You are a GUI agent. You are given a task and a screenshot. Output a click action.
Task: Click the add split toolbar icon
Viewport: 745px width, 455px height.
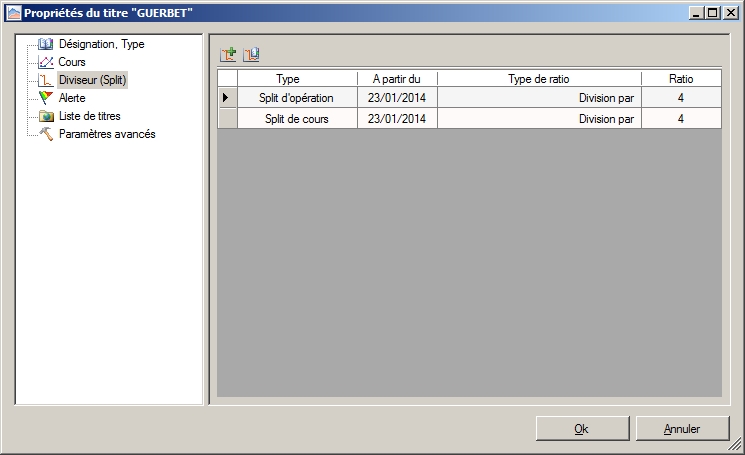(x=228, y=55)
